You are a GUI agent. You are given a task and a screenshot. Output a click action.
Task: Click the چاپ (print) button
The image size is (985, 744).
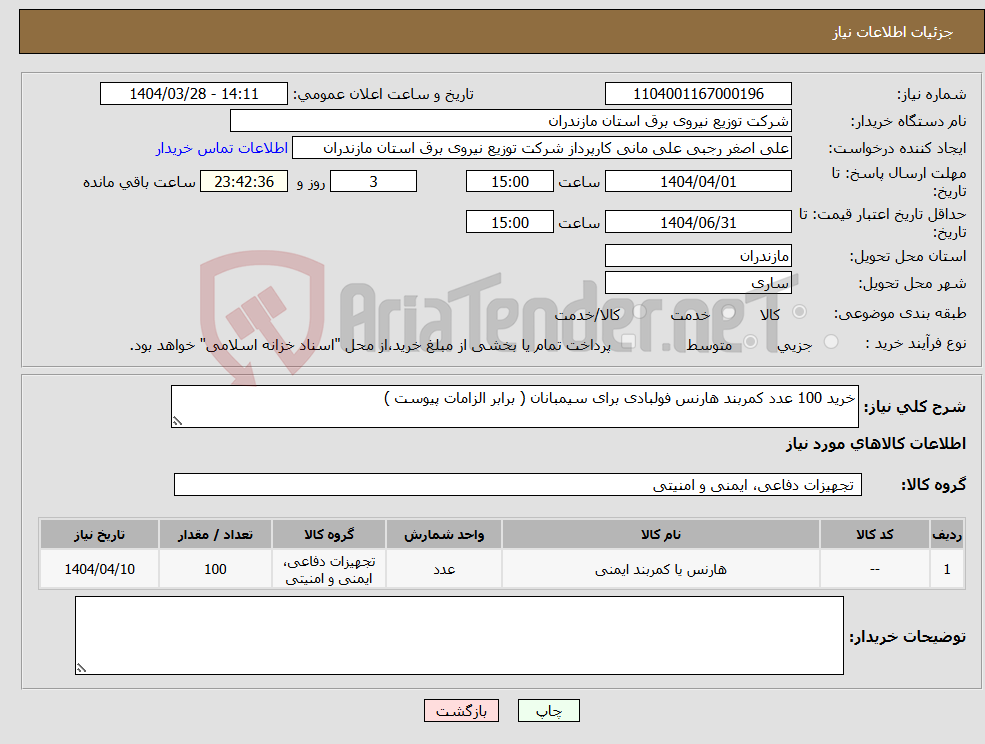pos(548,711)
